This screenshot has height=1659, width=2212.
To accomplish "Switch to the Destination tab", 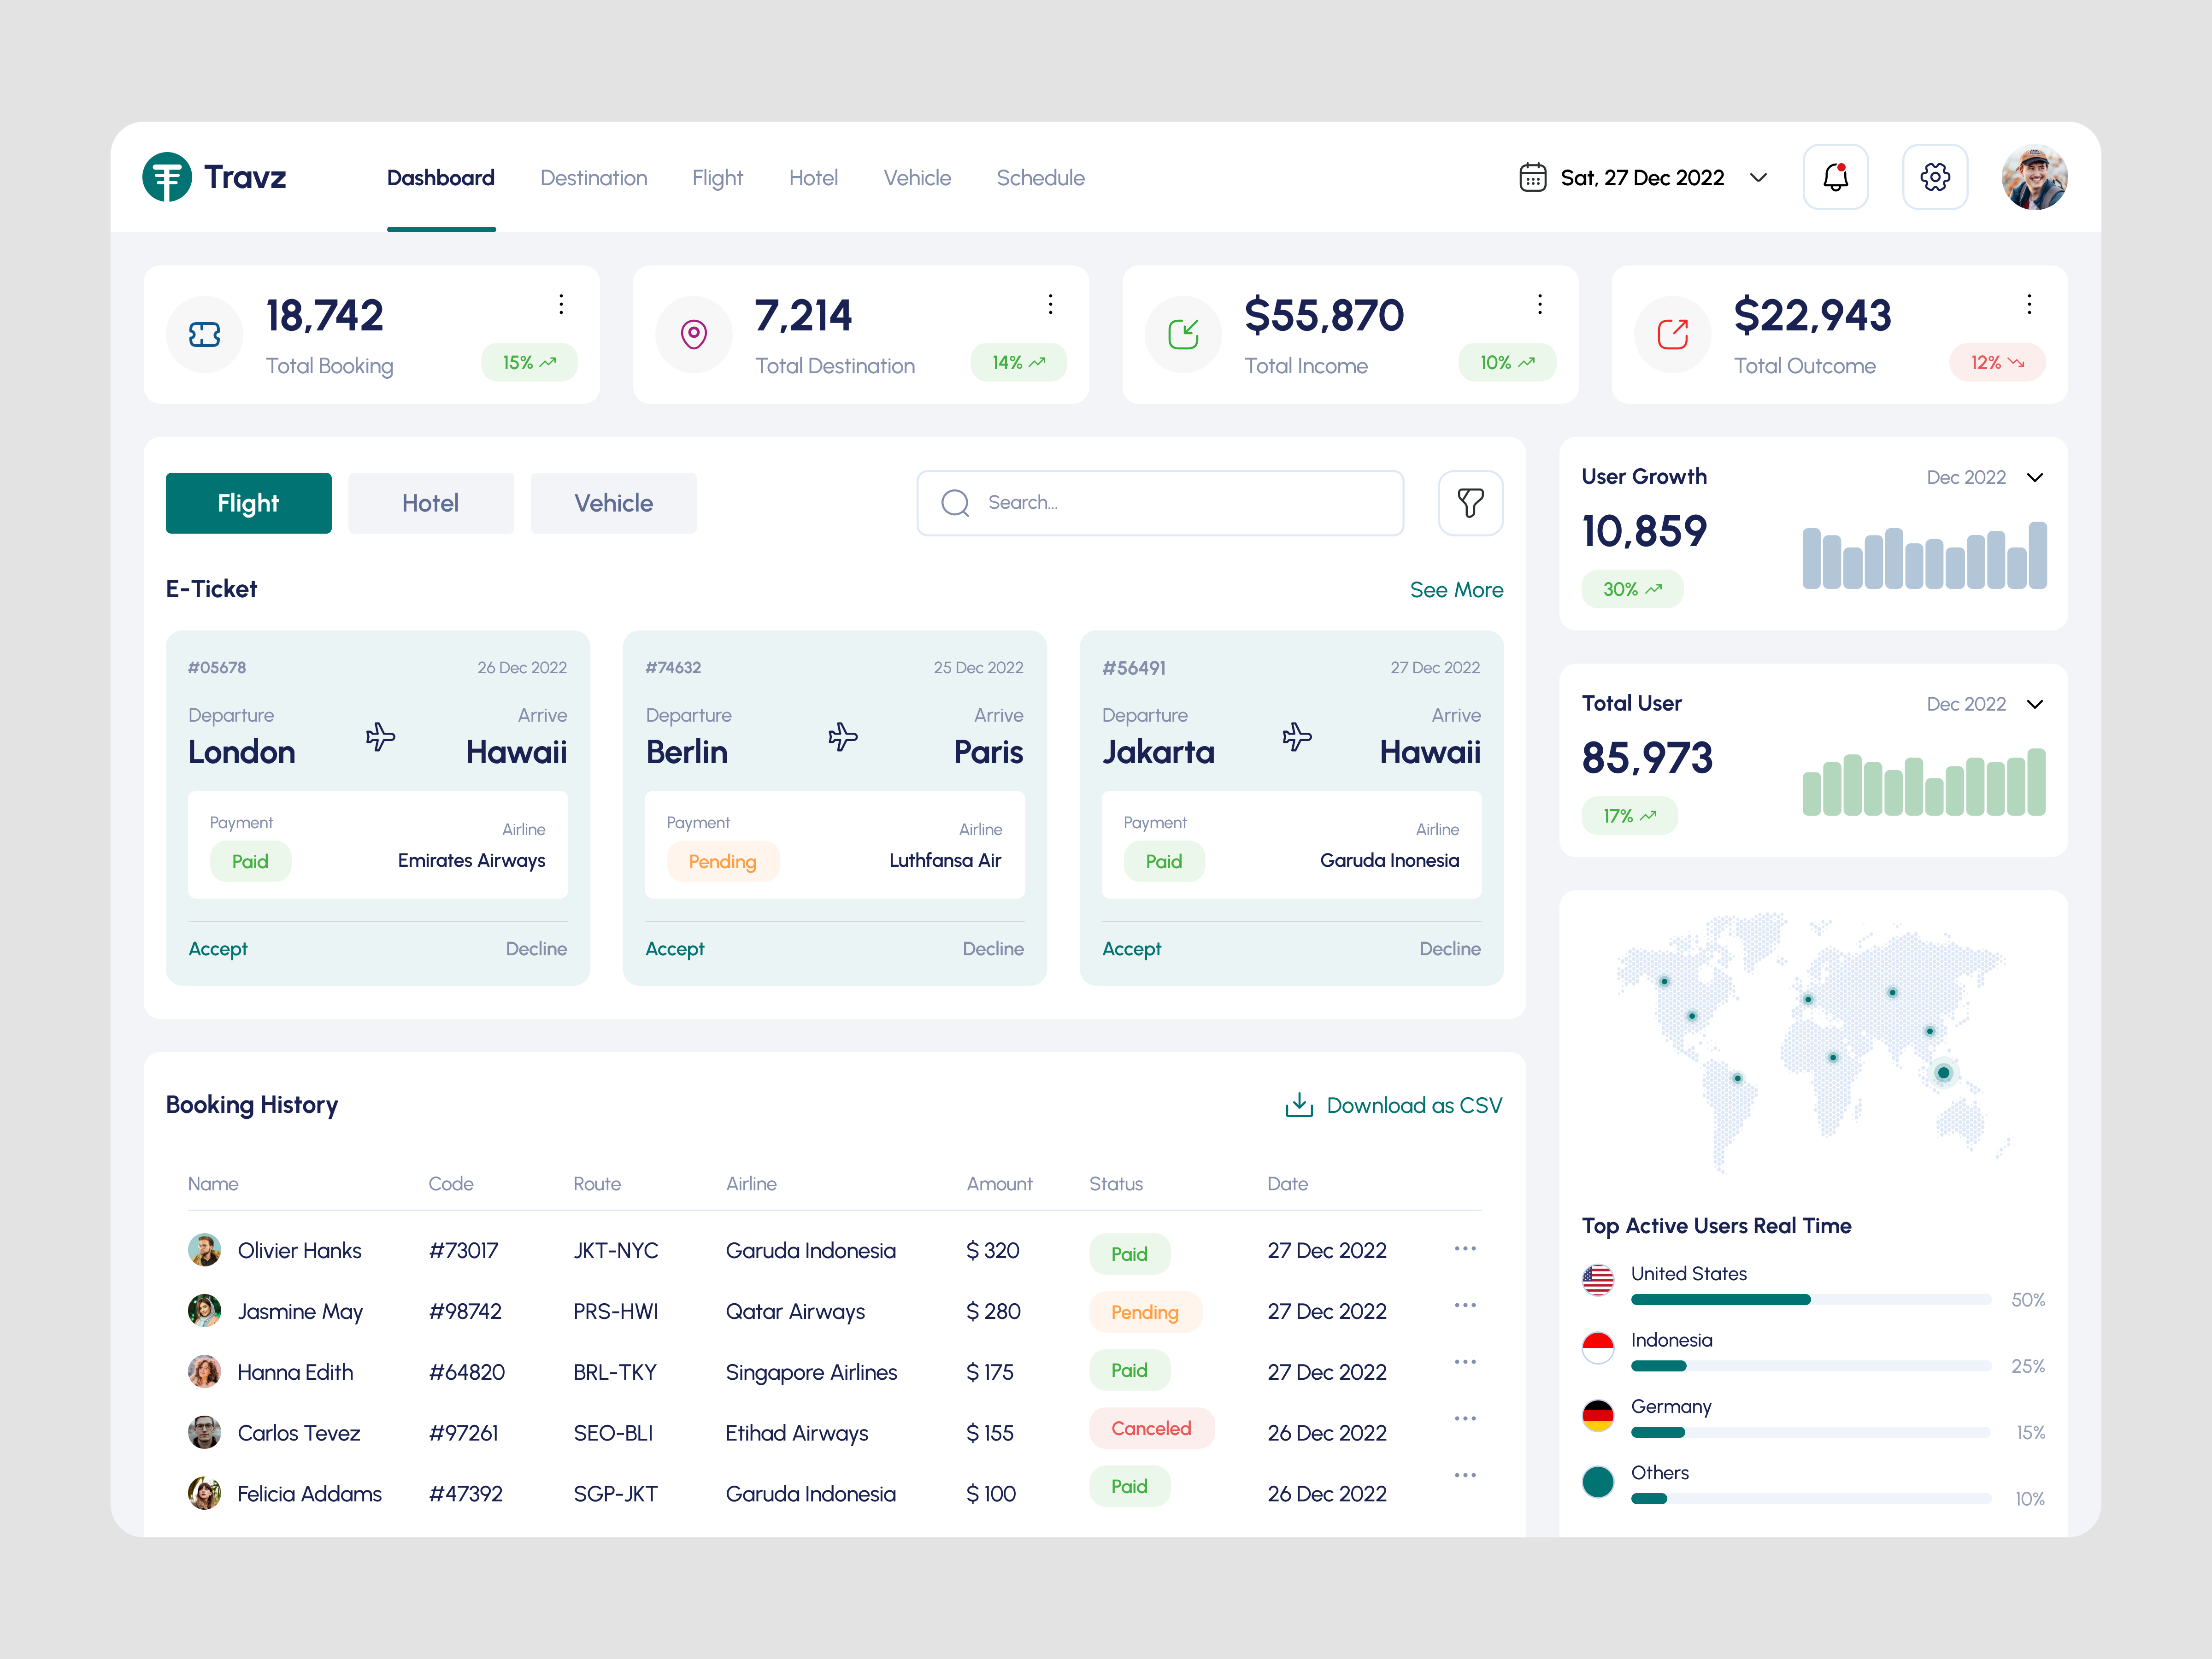I will [594, 177].
